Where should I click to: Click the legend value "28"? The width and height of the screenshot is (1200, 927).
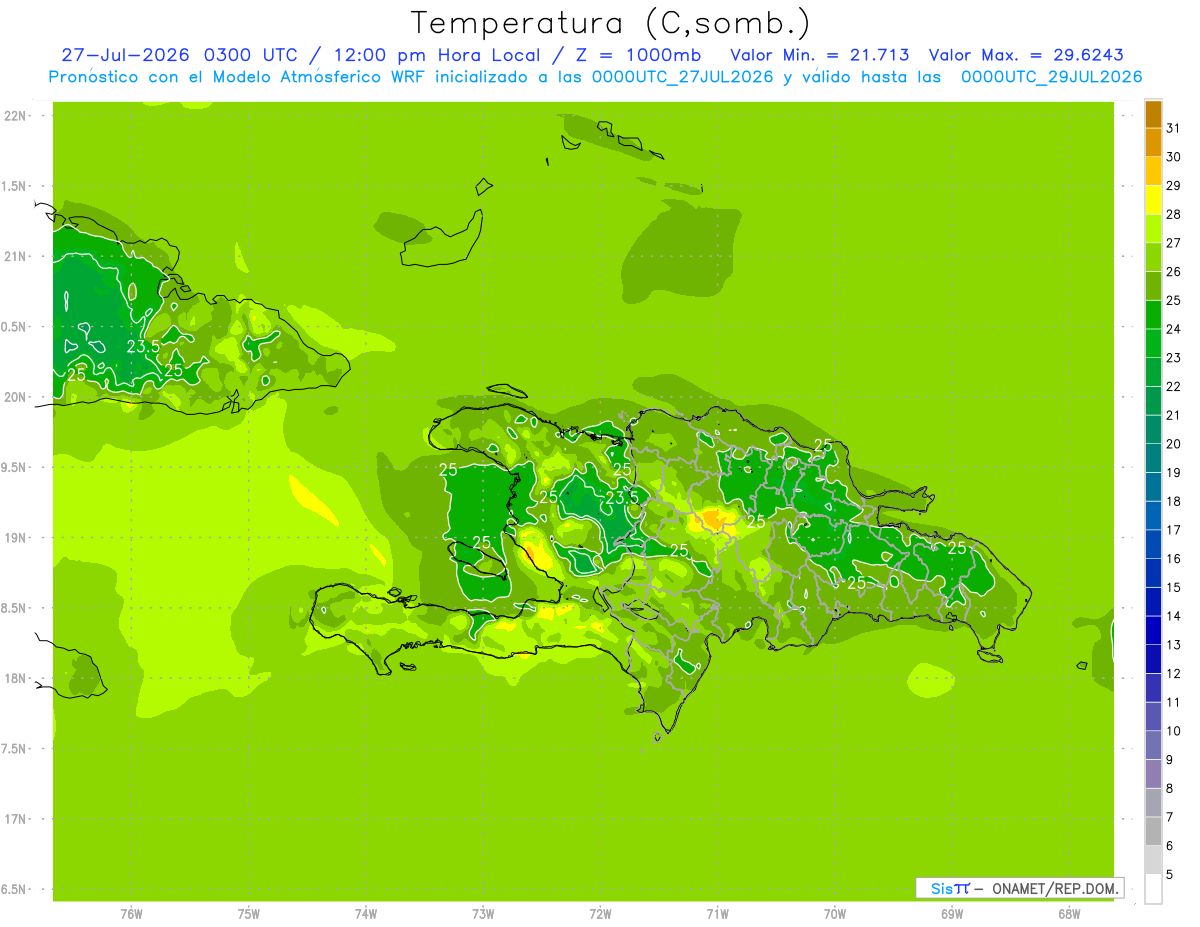coord(1173,214)
